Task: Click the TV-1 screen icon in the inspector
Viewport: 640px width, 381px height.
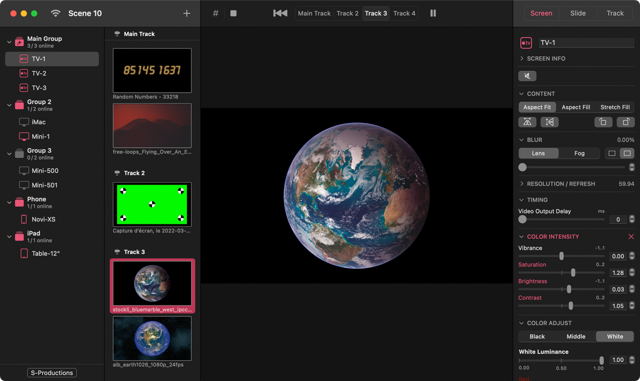Action: point(526,43)
